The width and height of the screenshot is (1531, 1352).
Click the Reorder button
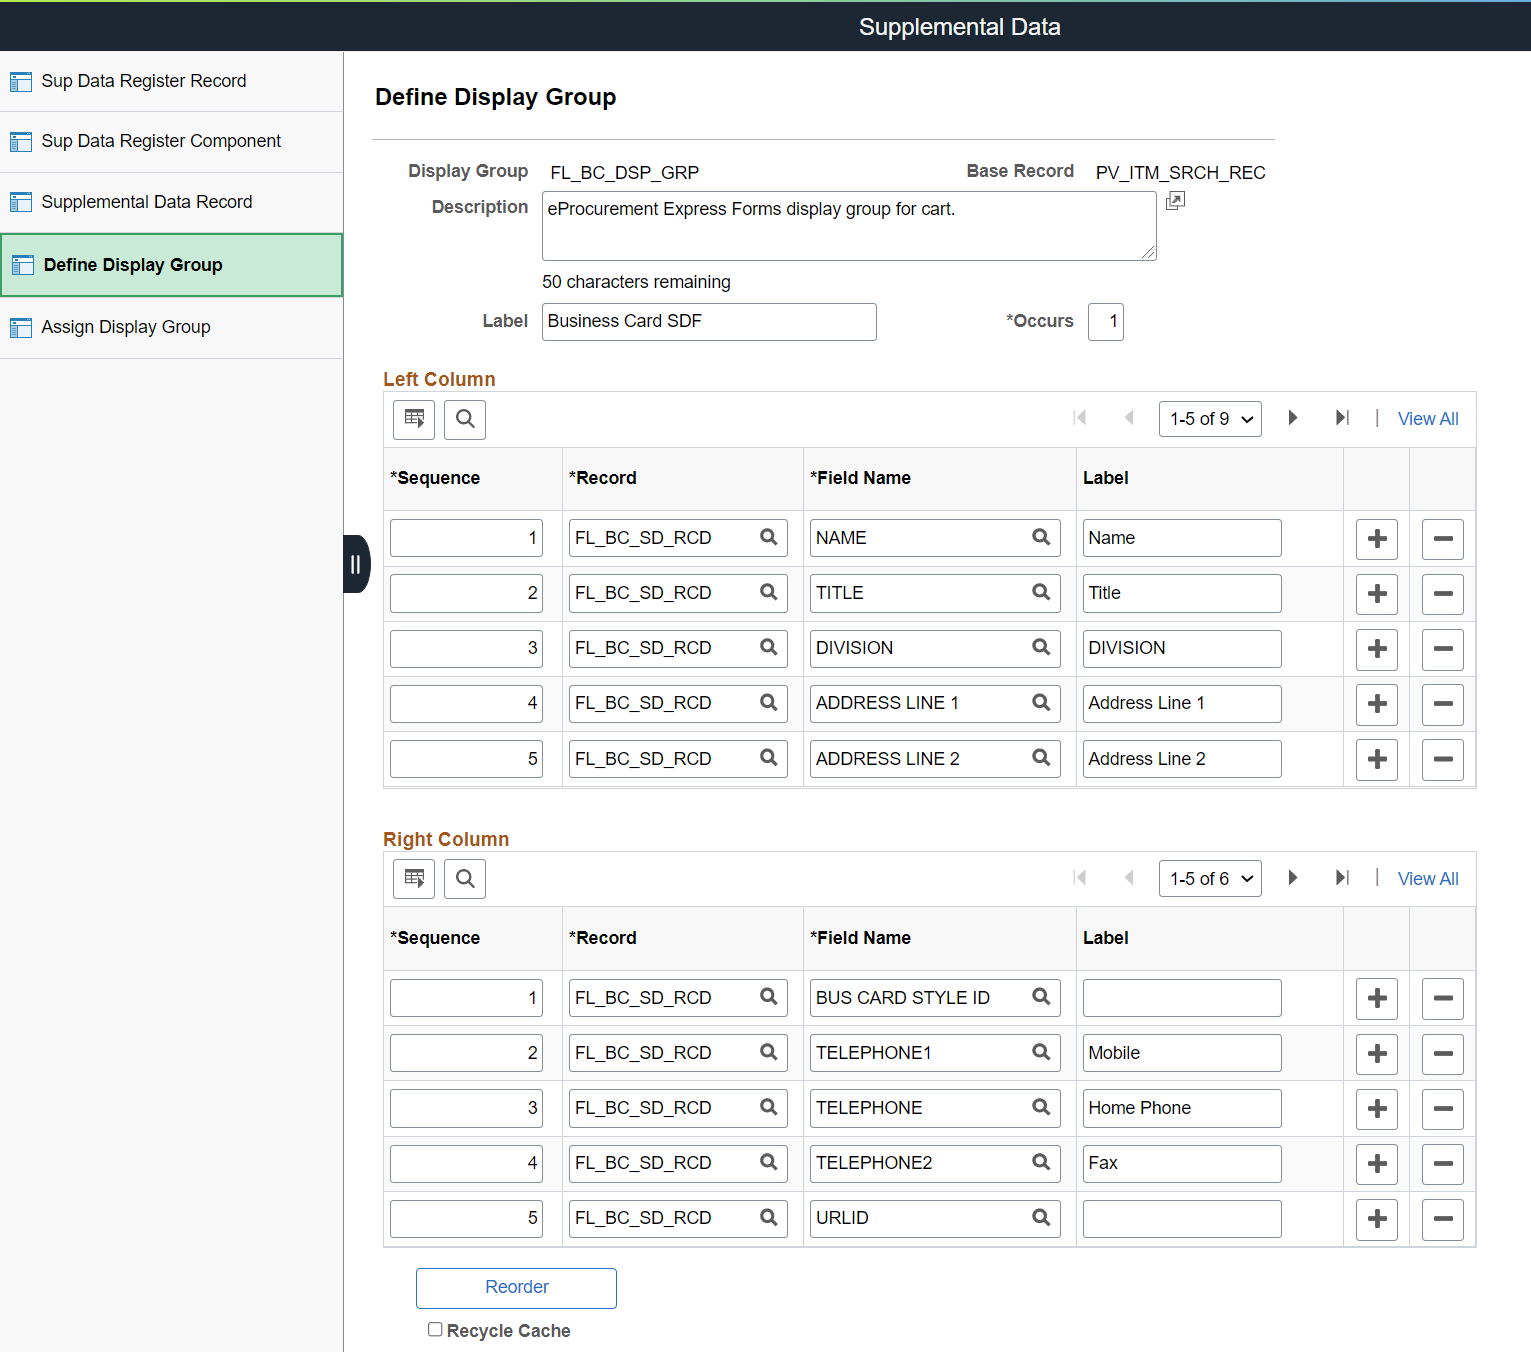pyautogui.click(x=516, y=1288)
